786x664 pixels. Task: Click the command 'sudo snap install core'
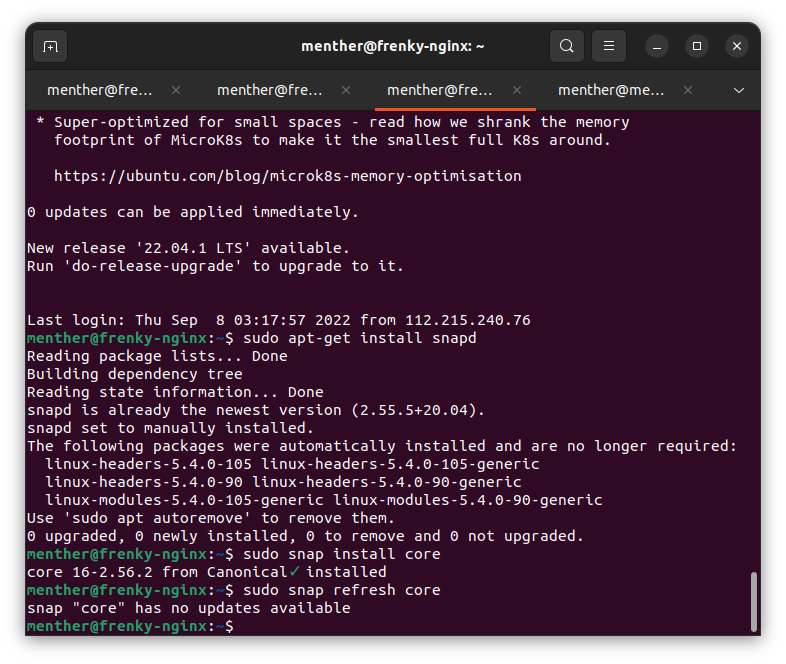(x=341, y=554)
